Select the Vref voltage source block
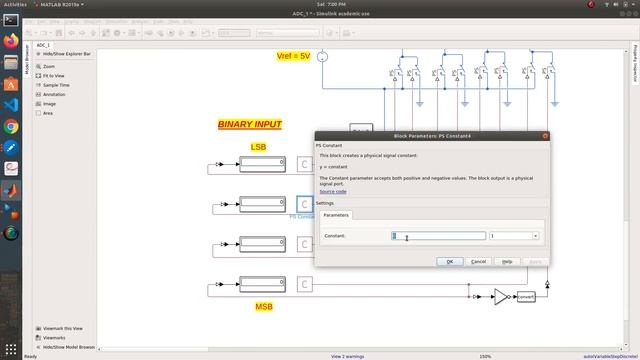Image resolution: width=640 pixels, height=360 pixels. (322, 56)
